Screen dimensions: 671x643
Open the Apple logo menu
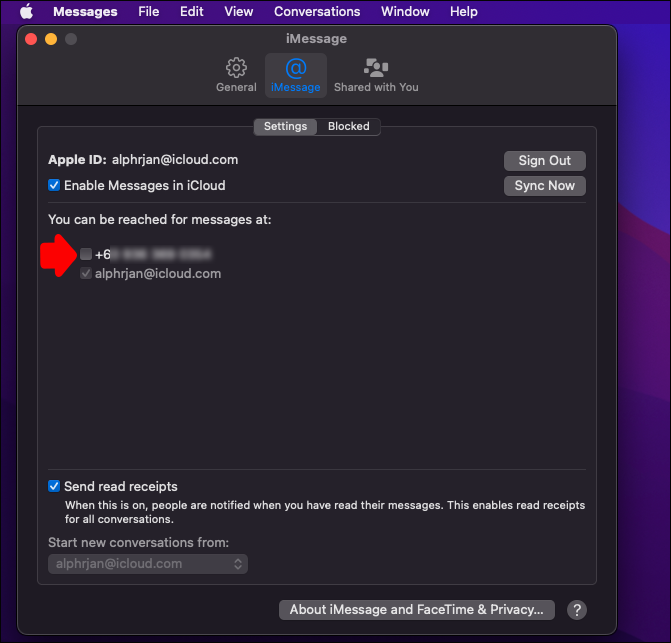(27, 12)
